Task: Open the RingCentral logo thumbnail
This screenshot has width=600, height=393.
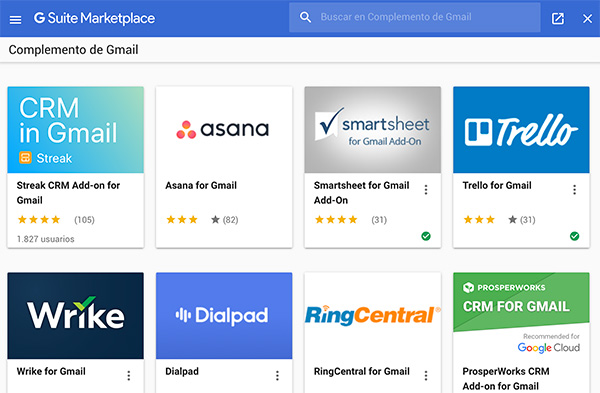Action: [373, 316]
